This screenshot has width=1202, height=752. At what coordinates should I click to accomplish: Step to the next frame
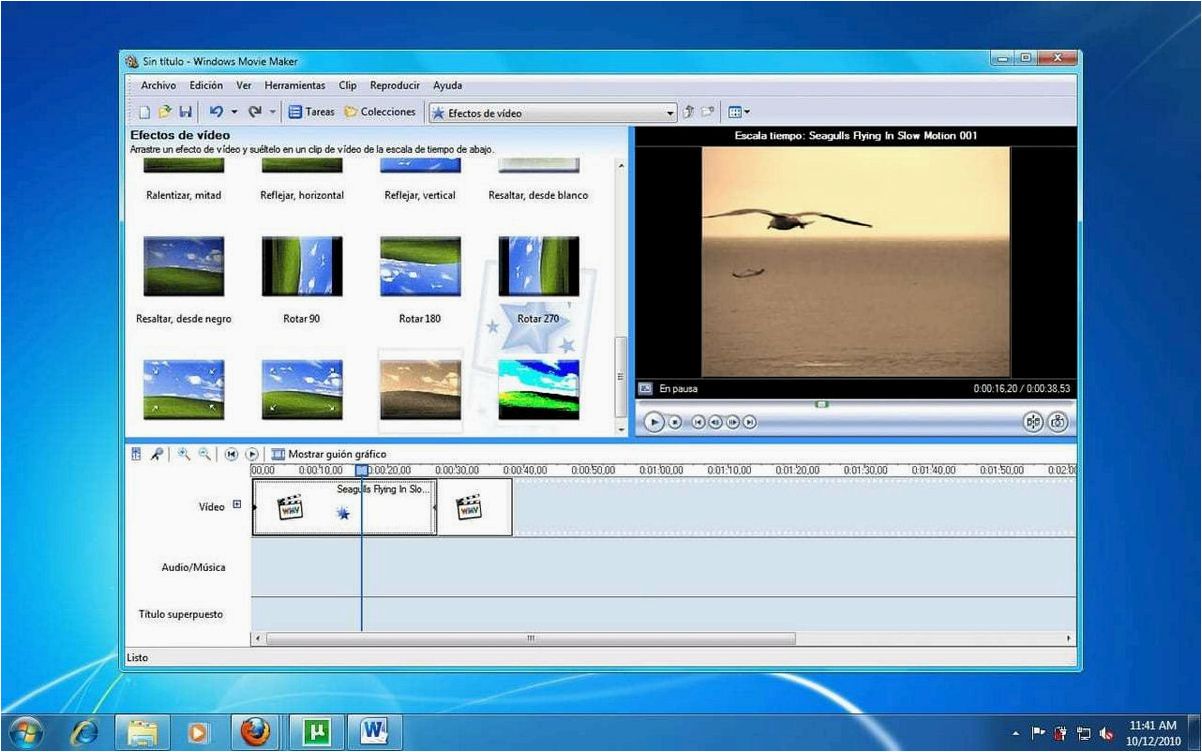[733, 422]
